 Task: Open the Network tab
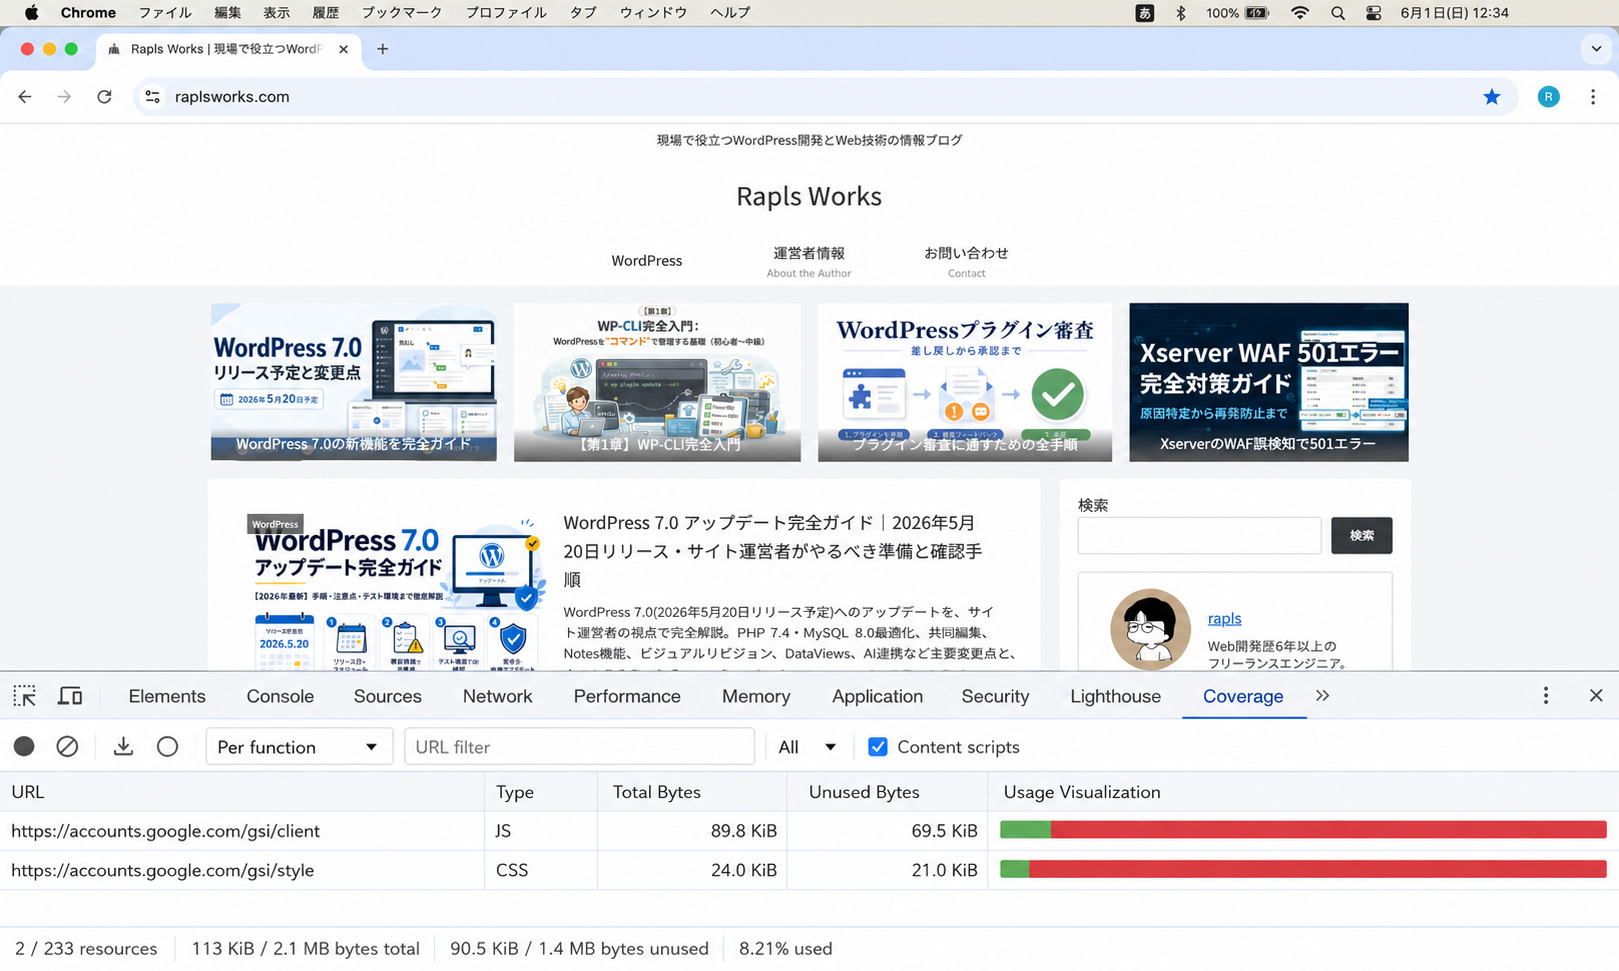[497, 696]
